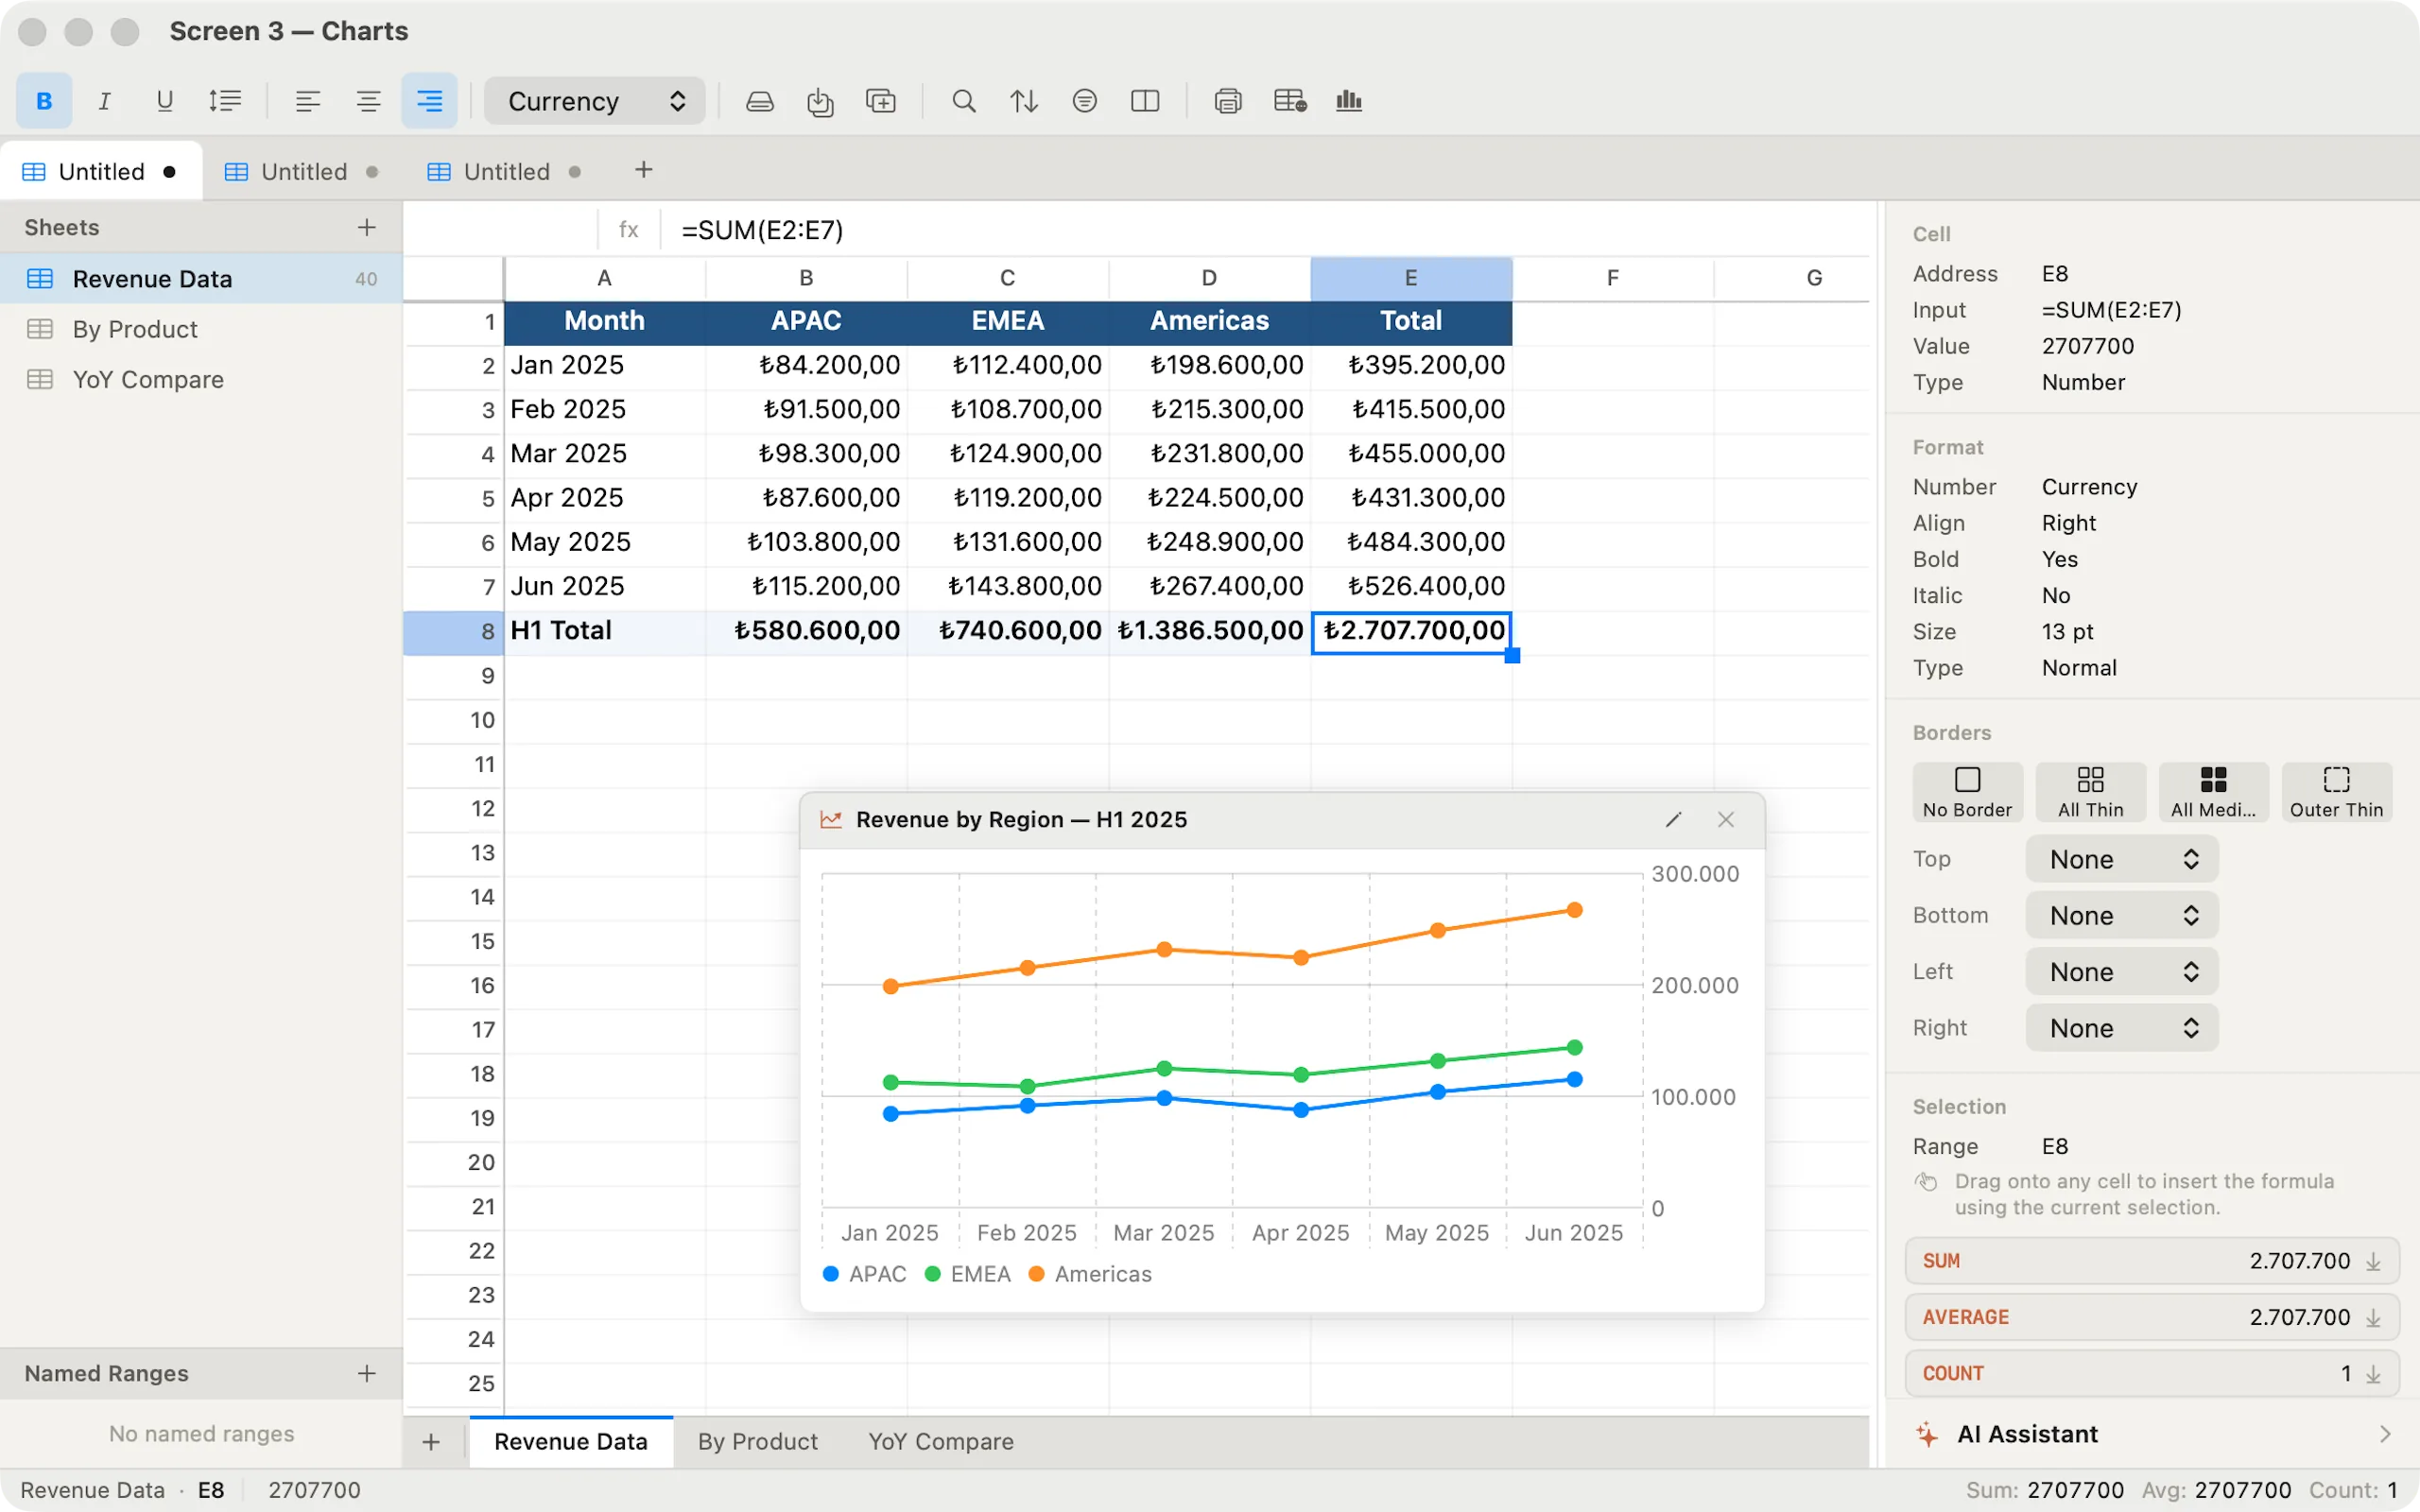Image resolution: width=2420 pixels, height=1512 pixels.
Task: Click the drive storage icon in the toolbar
Action: click(x=760, y=101)
